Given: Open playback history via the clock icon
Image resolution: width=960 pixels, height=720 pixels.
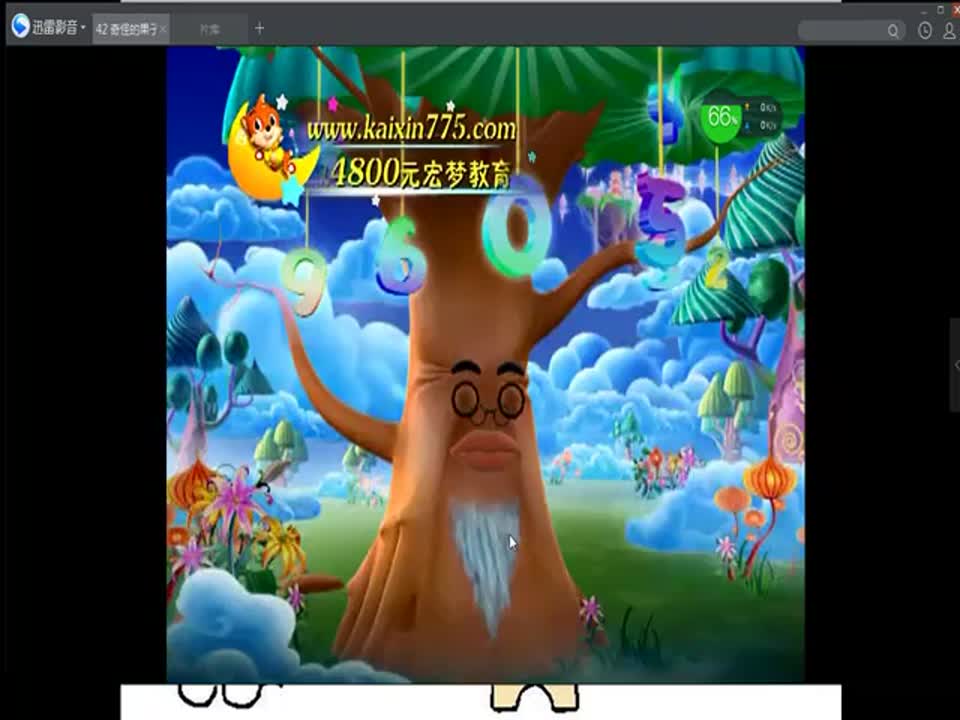Looking at the screenshot, I should pos(925,31).
